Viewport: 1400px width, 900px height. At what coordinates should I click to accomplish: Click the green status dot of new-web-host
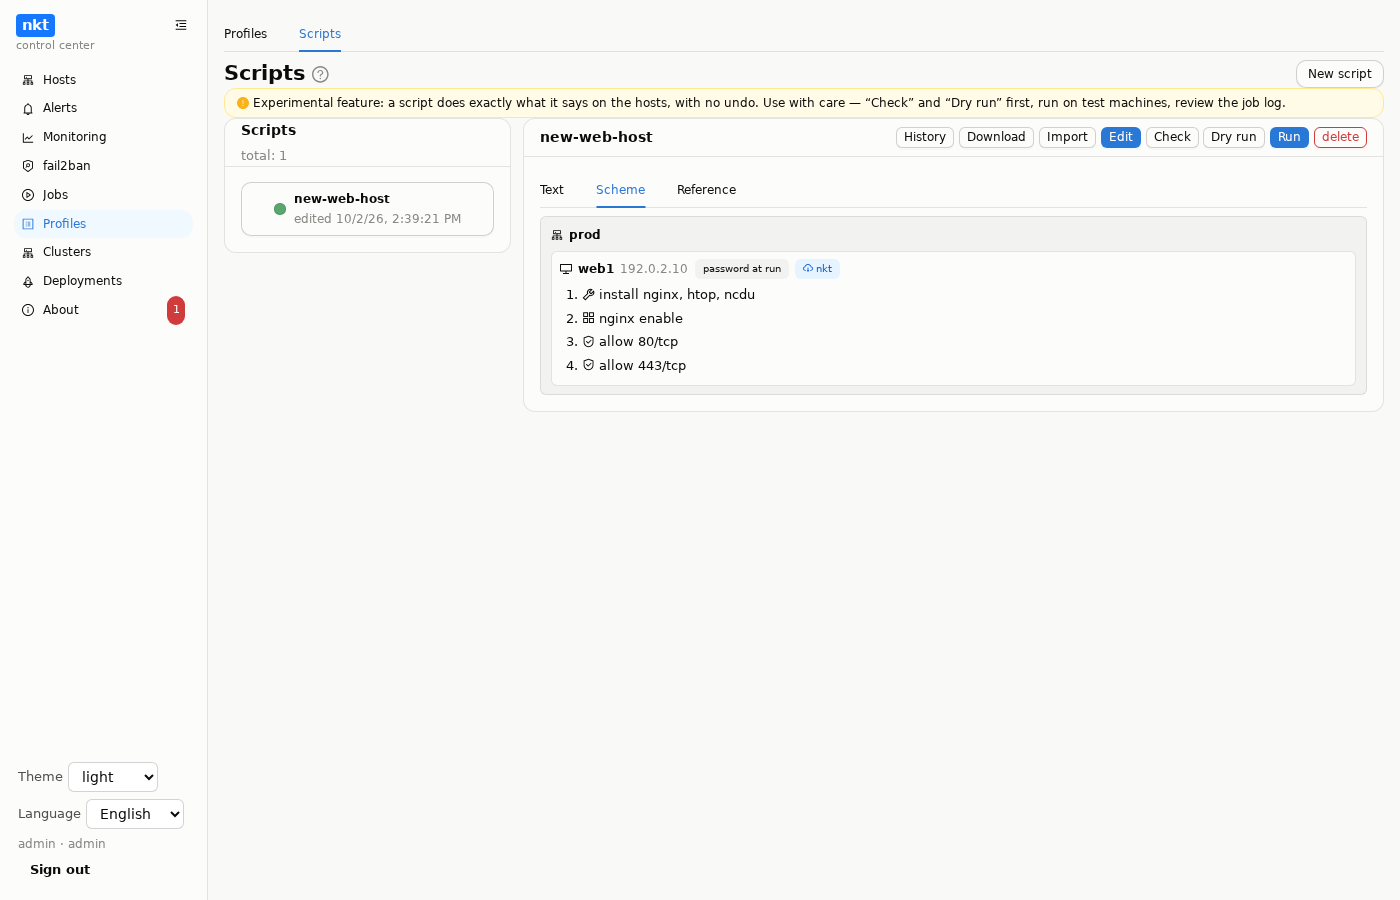pyautogui.click(x=280, y=209)
